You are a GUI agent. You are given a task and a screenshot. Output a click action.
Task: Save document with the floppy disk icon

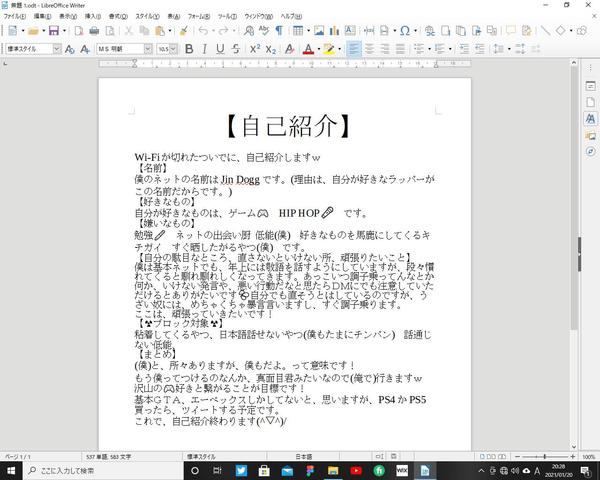coord(54,31)
